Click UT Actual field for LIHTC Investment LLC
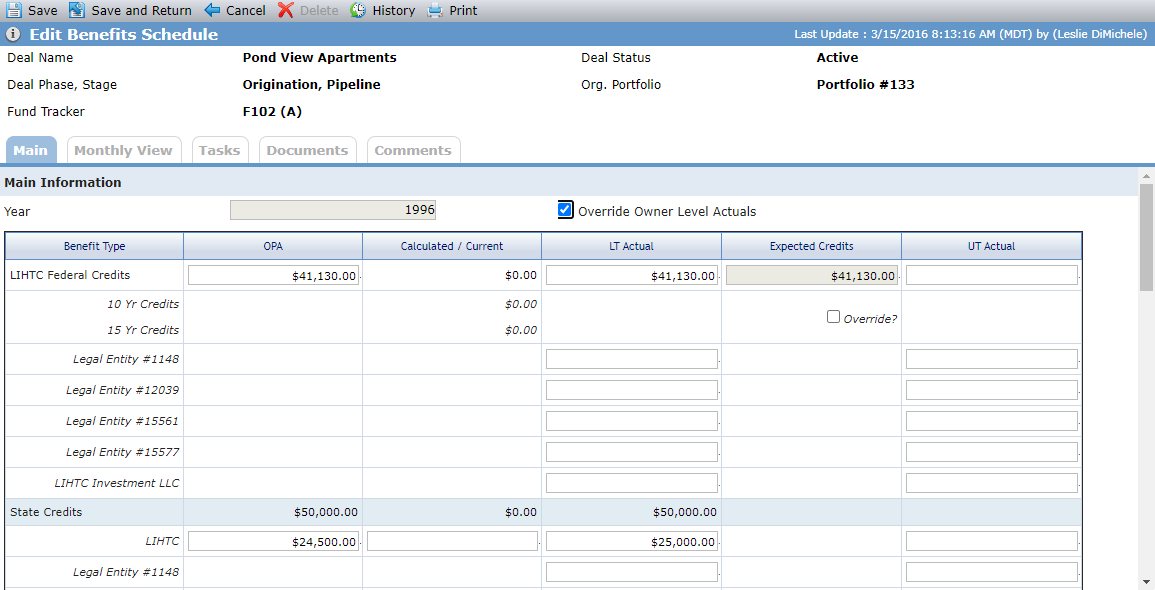Image resolution: width=1155 pixels, height=590 pixels. [x=991, y=482]
